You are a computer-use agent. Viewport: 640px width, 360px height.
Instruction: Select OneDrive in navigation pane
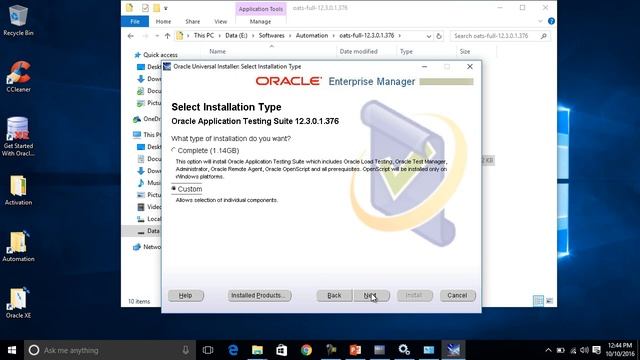click(x=147, y=119)
